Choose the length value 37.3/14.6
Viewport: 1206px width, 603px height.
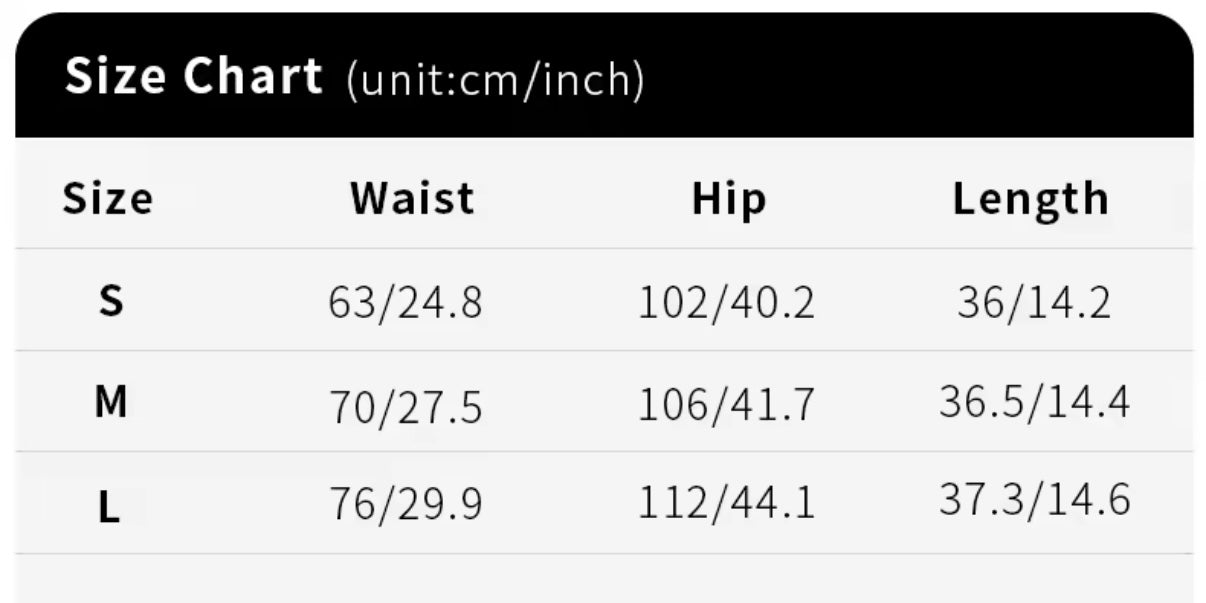click(1034, 499)
